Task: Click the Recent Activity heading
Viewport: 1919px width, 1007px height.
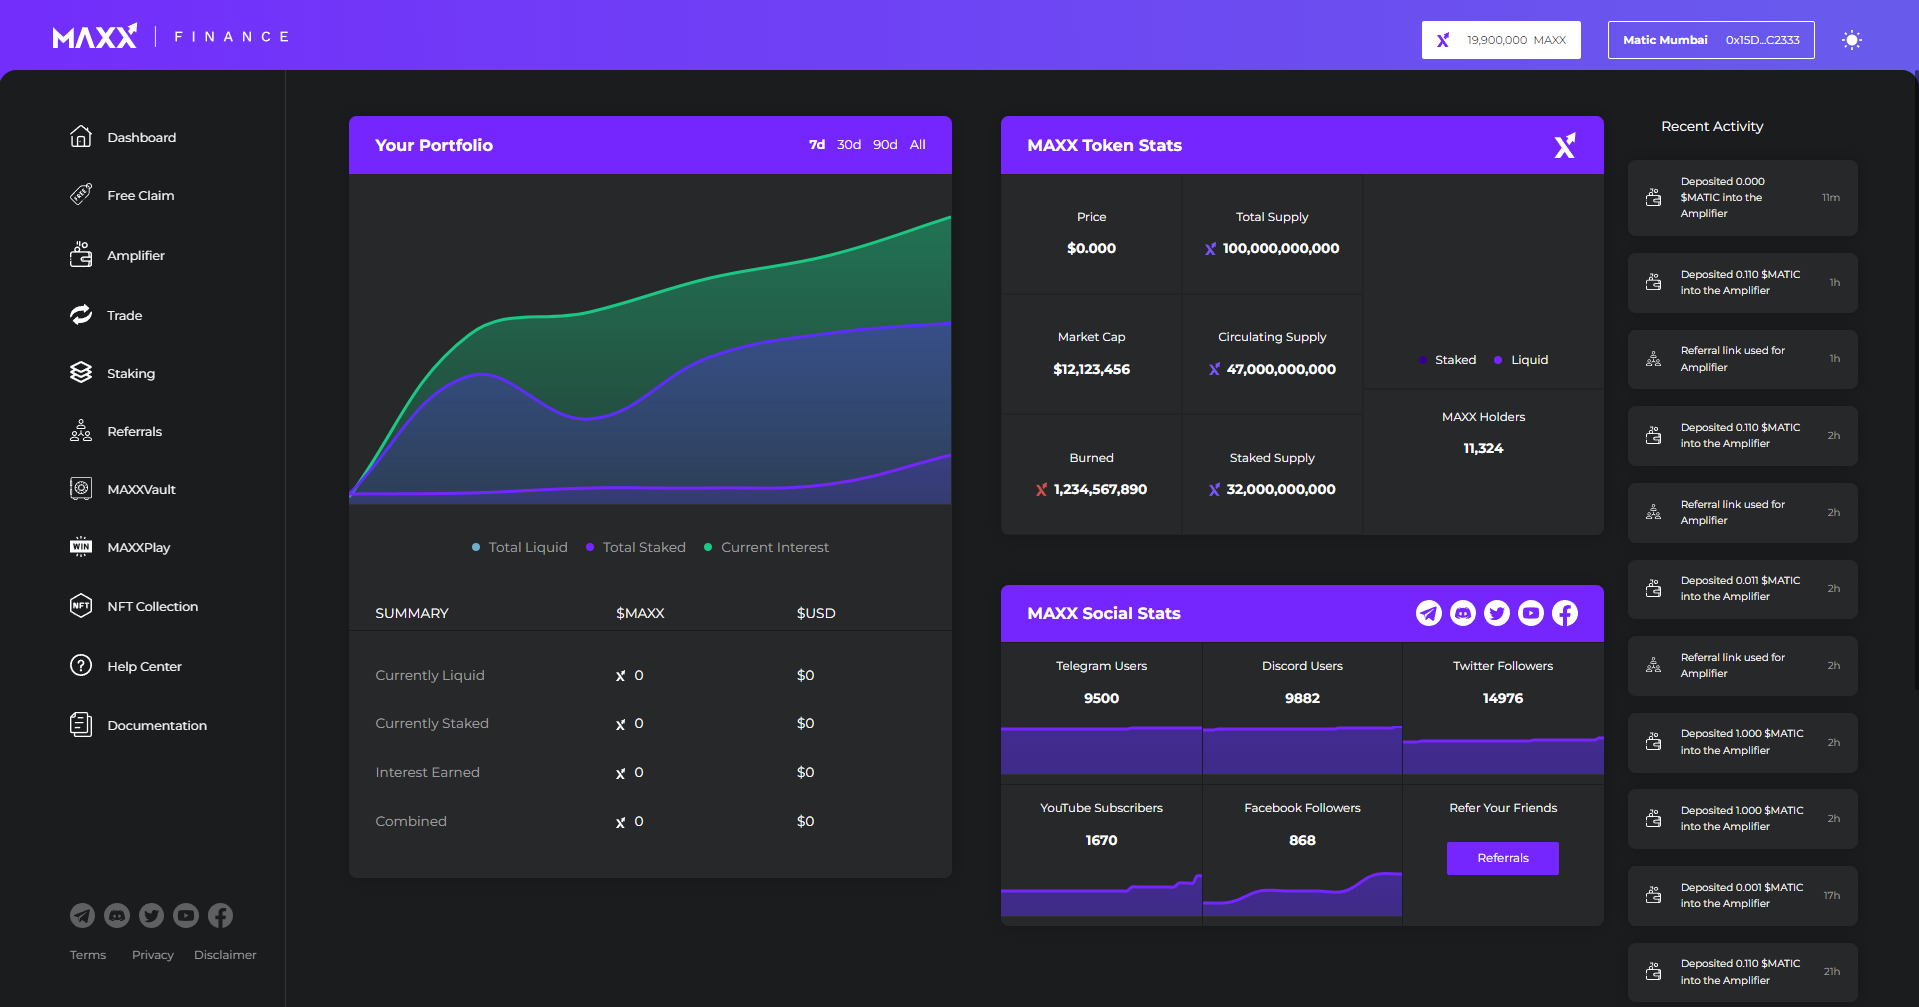Action: pos(1712,126)
